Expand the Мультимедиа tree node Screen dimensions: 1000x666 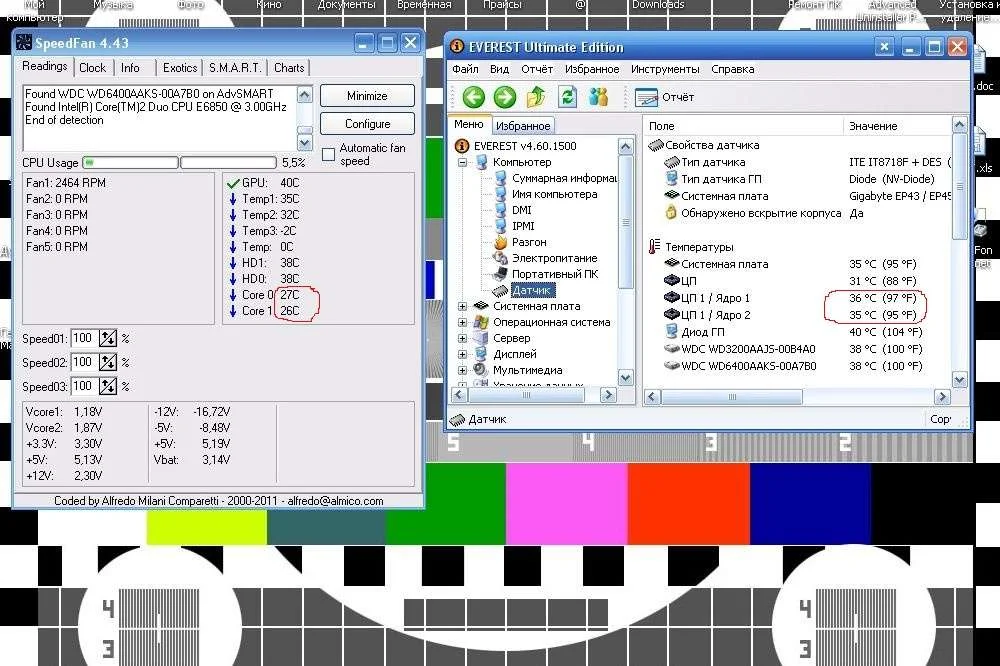pyautogui.click(x=462, y=370)
